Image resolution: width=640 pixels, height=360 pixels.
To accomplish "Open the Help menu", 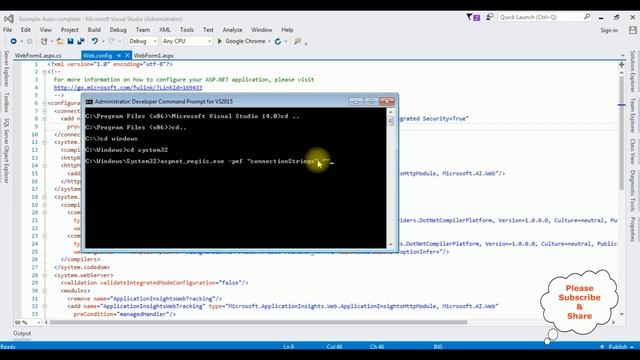I will (287, 30).
